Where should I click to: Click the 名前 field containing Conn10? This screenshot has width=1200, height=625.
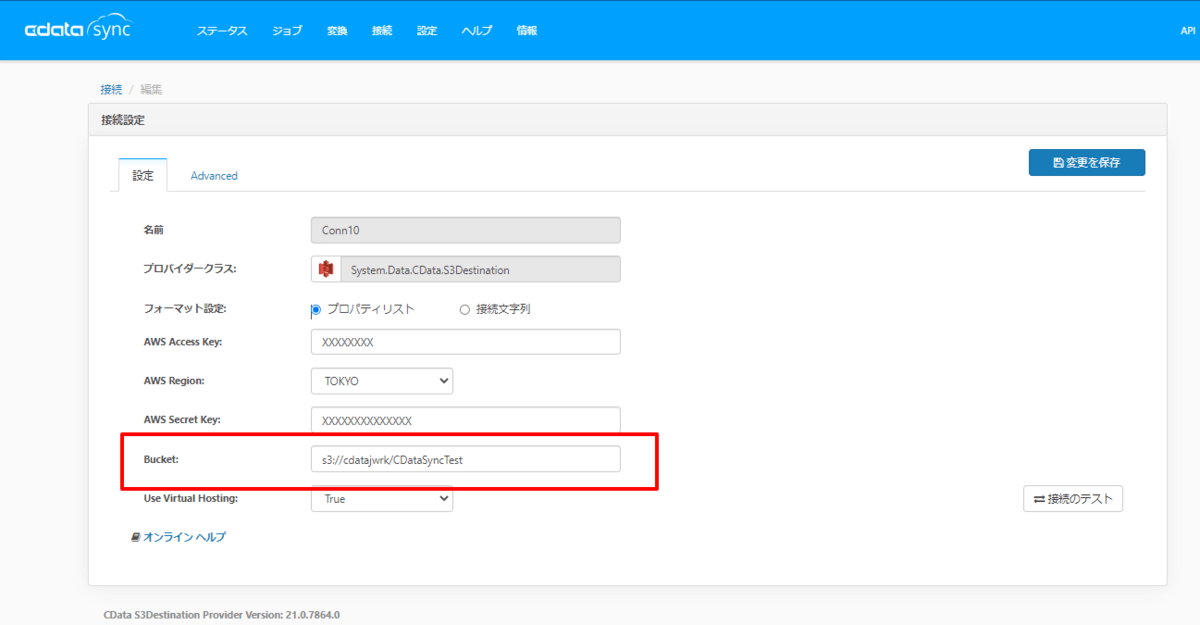point(466,230)
